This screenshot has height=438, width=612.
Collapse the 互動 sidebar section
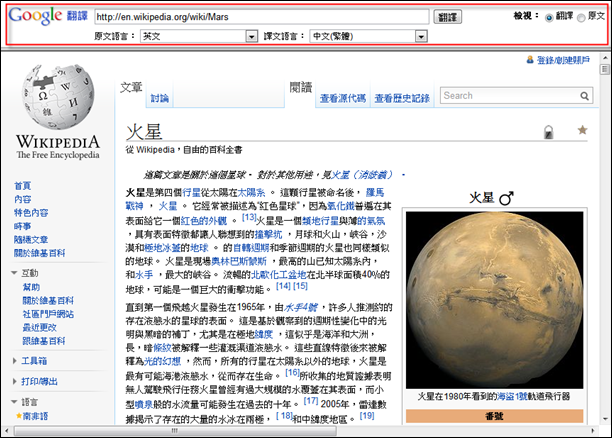[14, 272]
